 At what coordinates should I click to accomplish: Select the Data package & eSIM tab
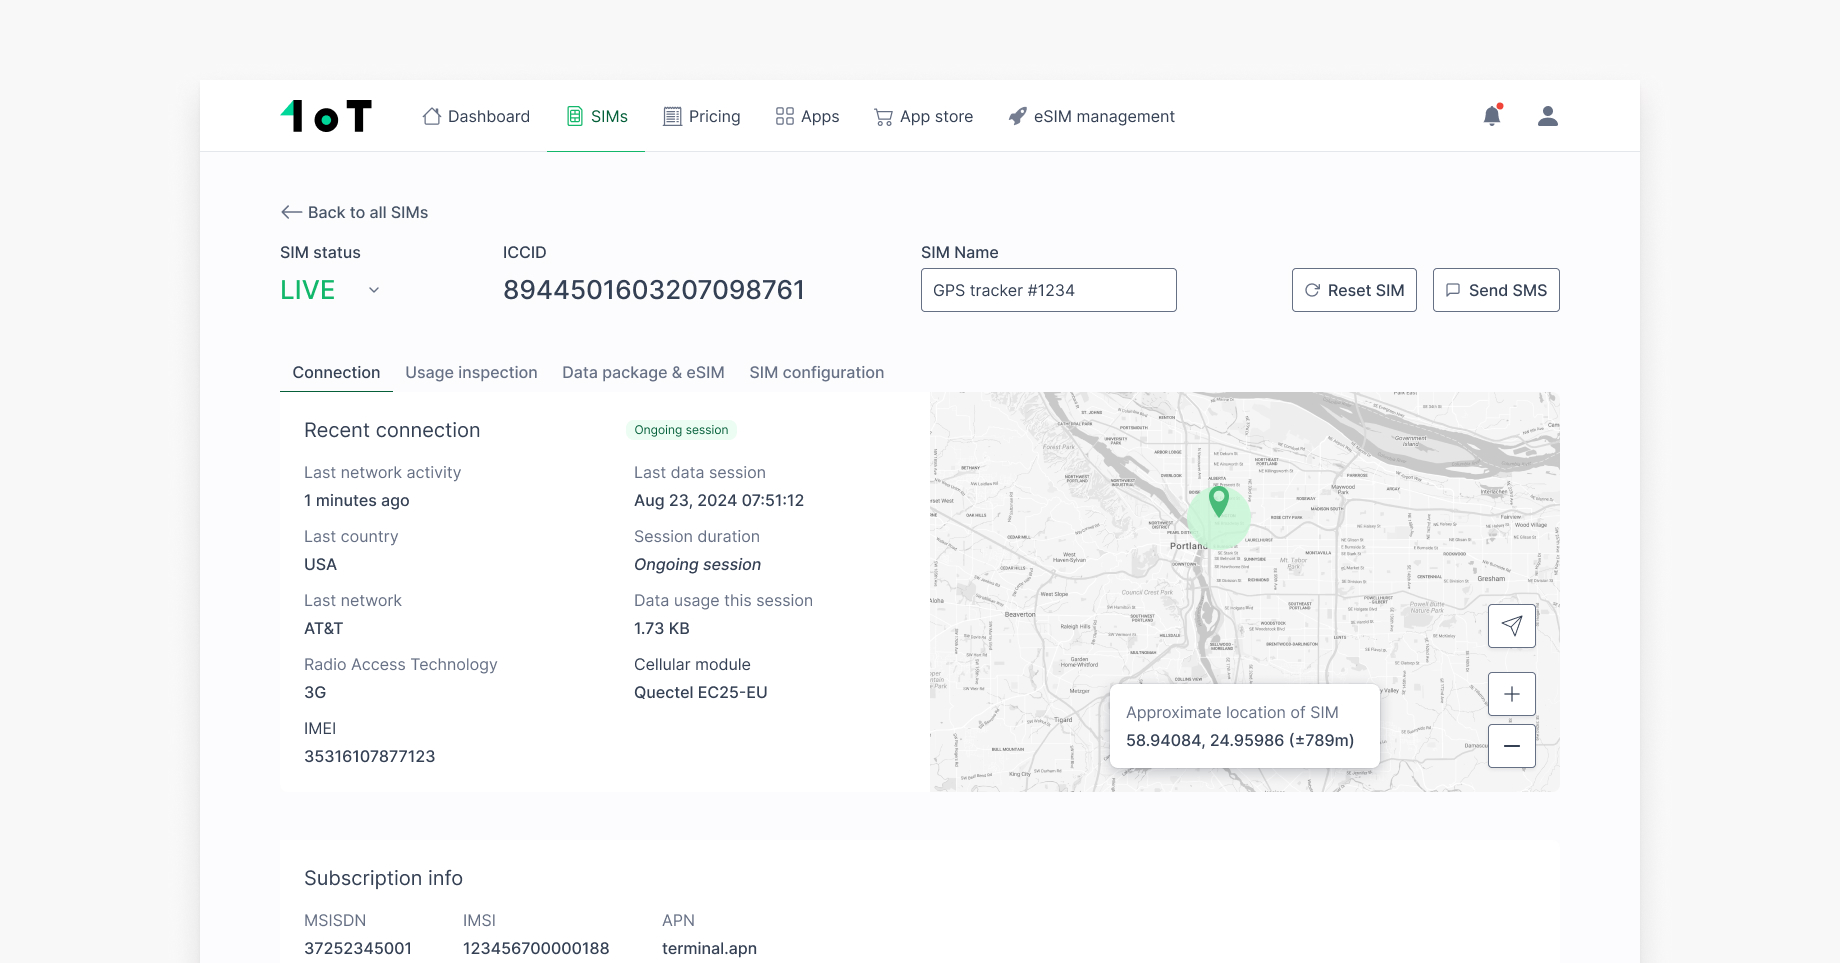(x=643, y=372)
